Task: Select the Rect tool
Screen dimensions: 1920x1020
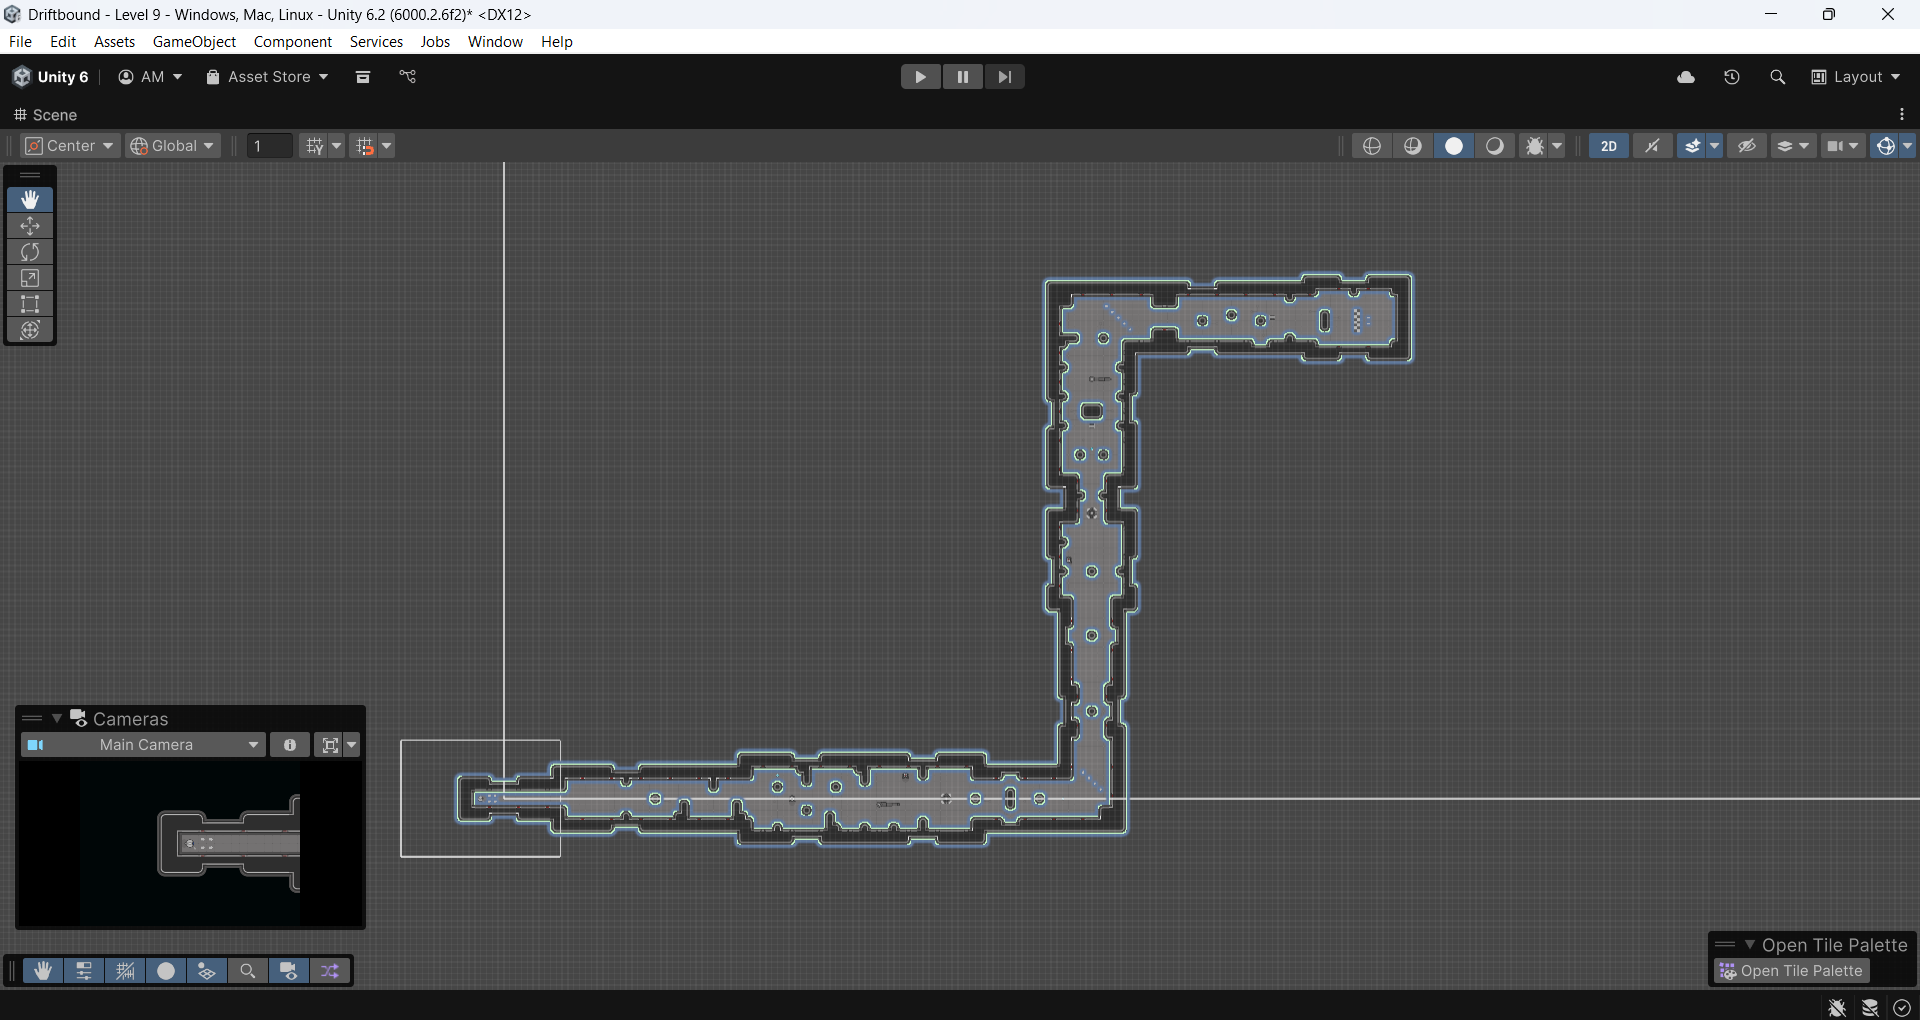Action: click(30, 304)
